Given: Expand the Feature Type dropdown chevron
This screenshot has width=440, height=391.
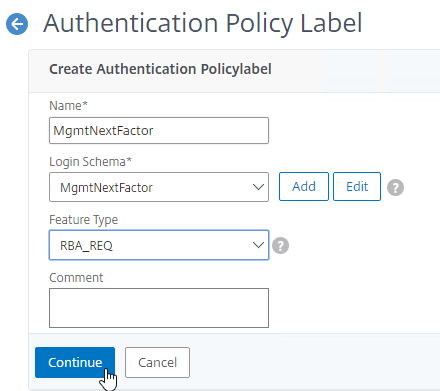Looking at the screenshot, I should (258, 245).
